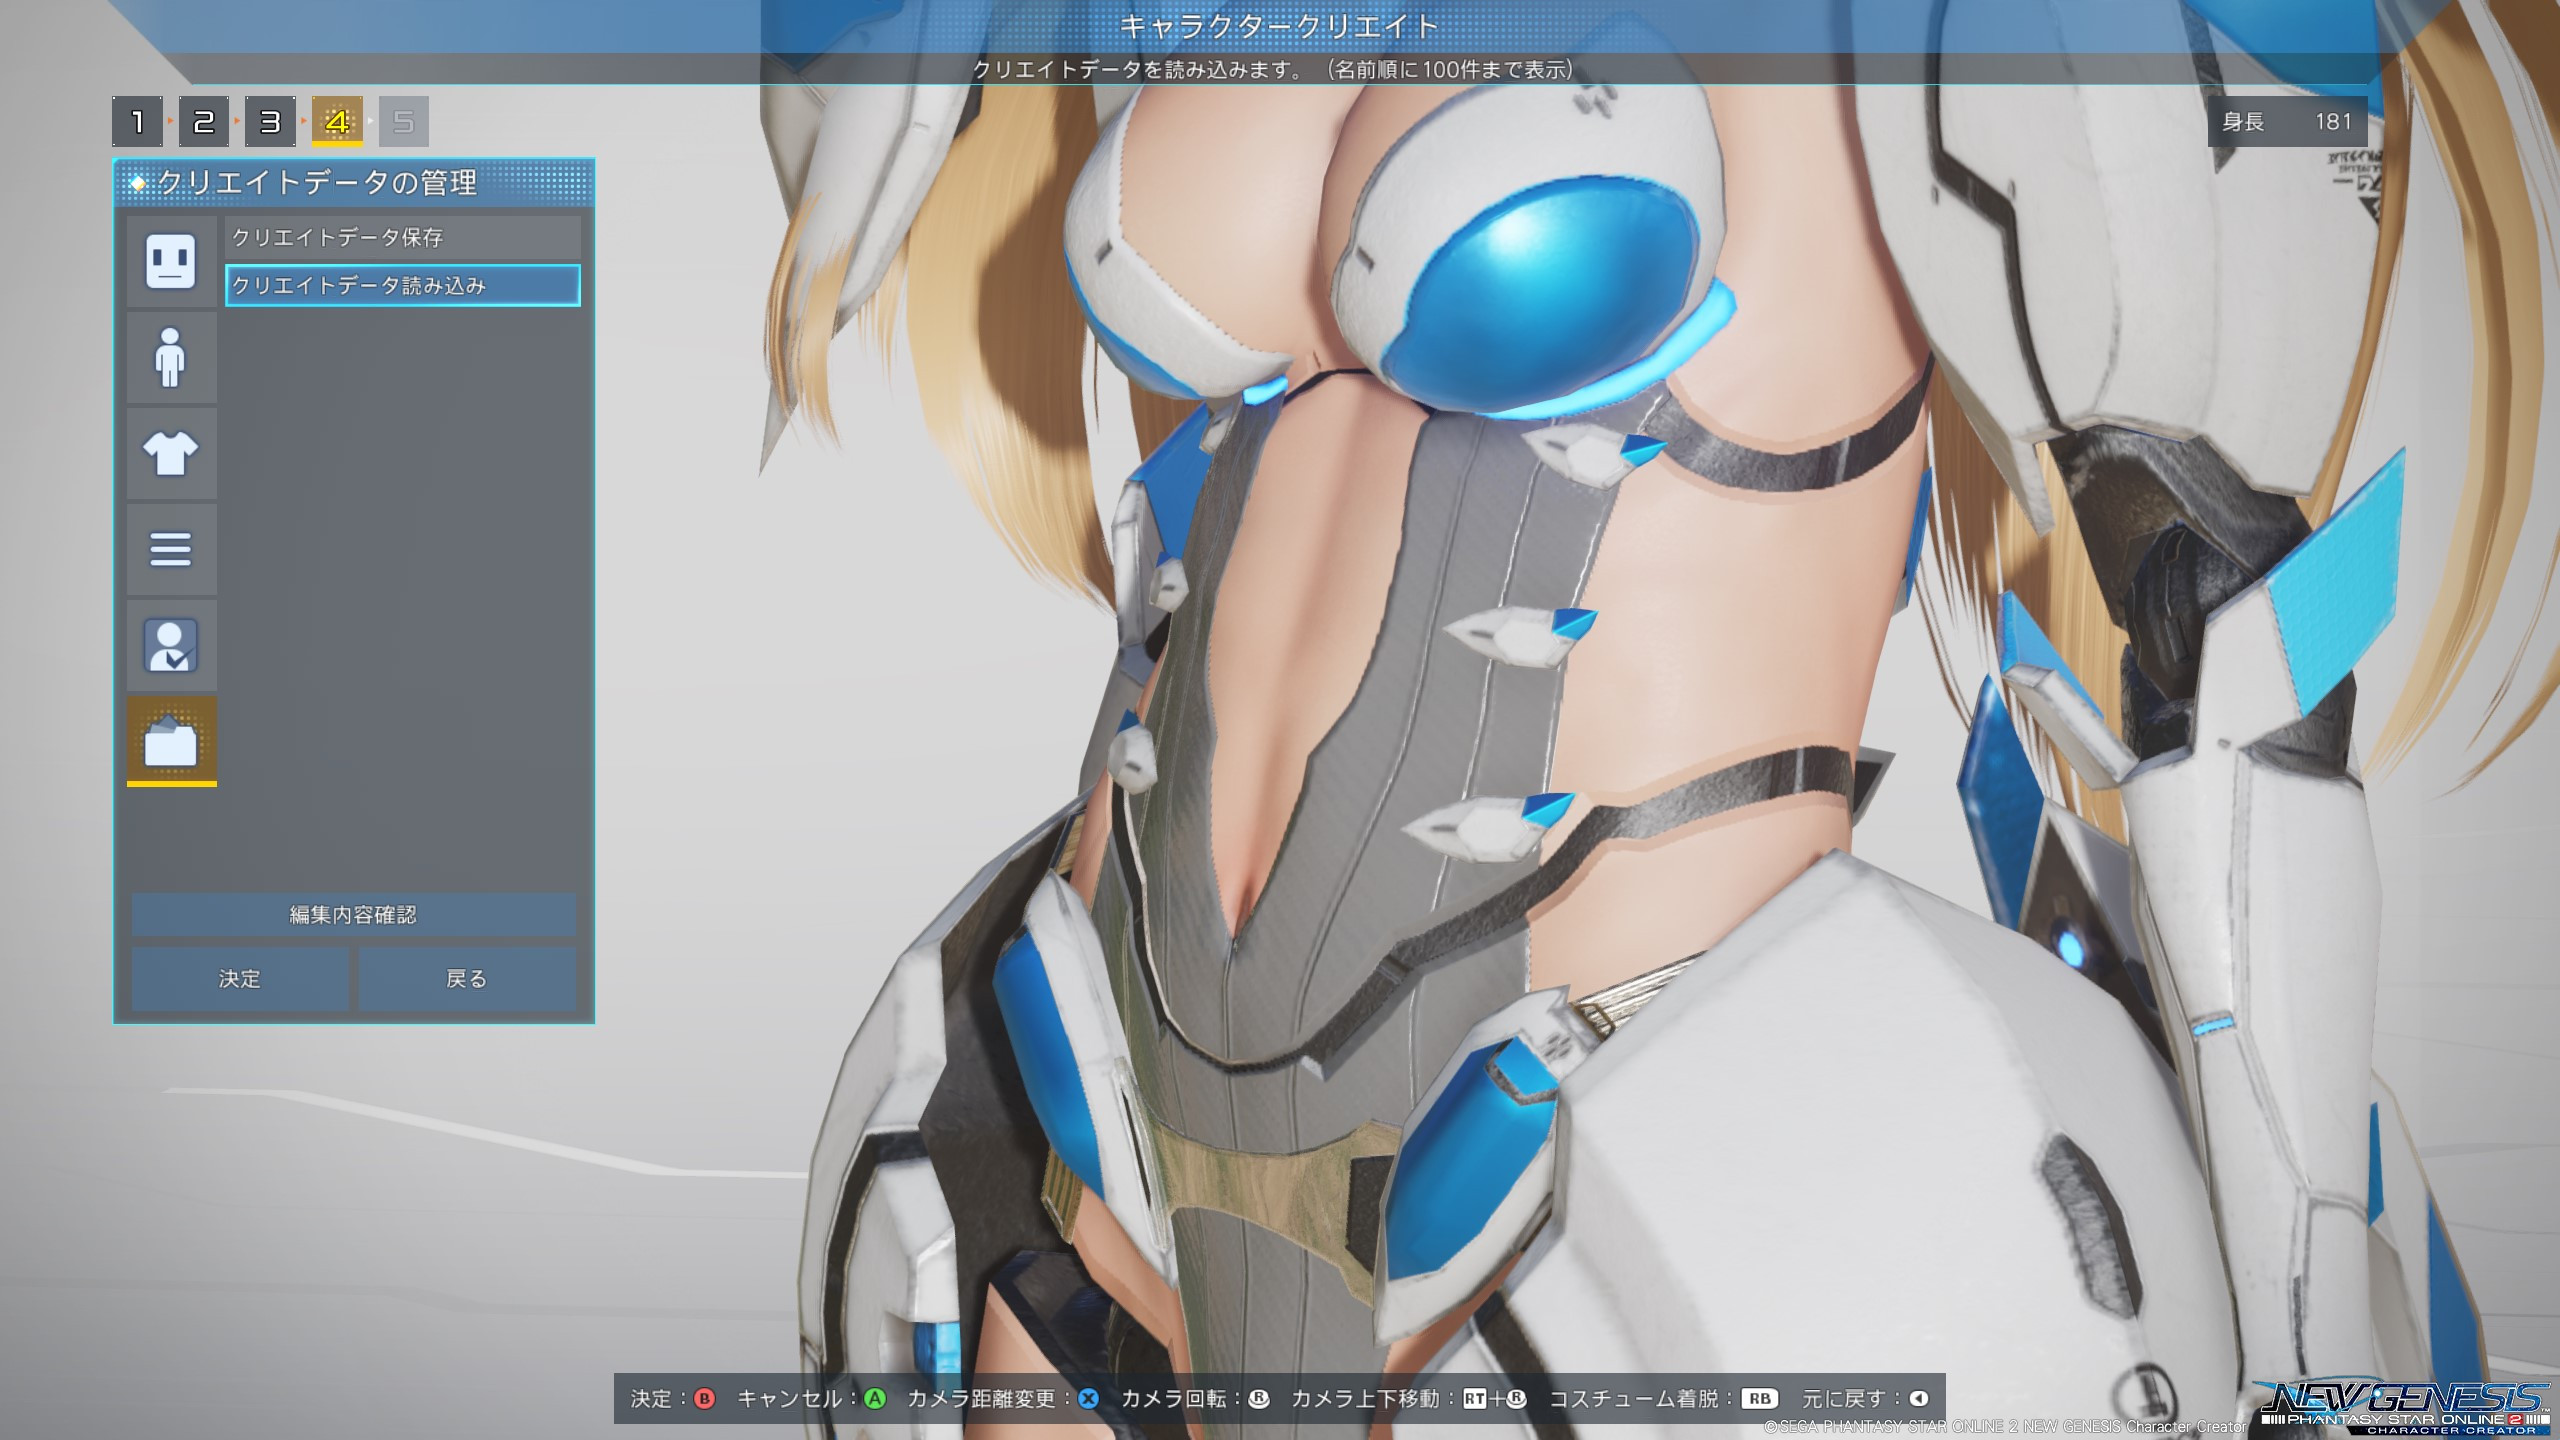This screenshot has height=1440, width=2560.
Task: Go to step 2 tab
Action: (x=204, y=122)
